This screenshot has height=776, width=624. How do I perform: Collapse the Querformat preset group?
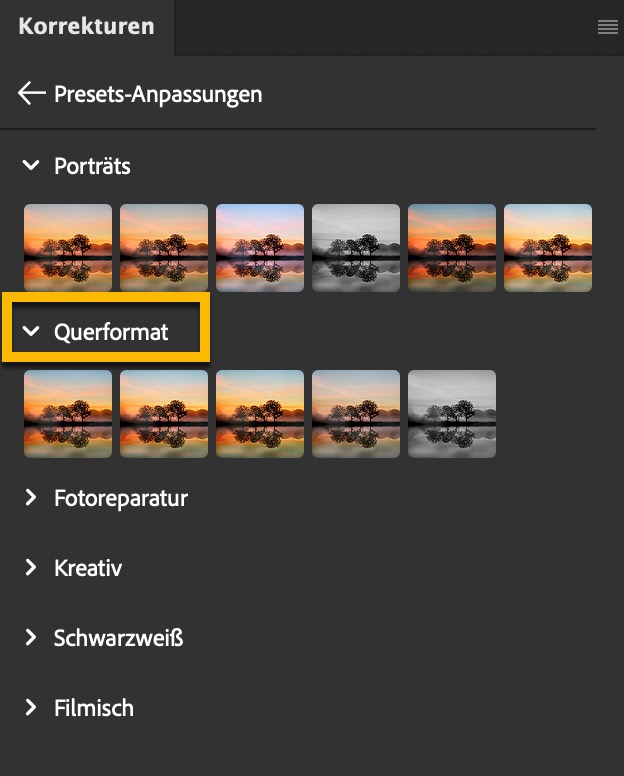pos(32,332)
